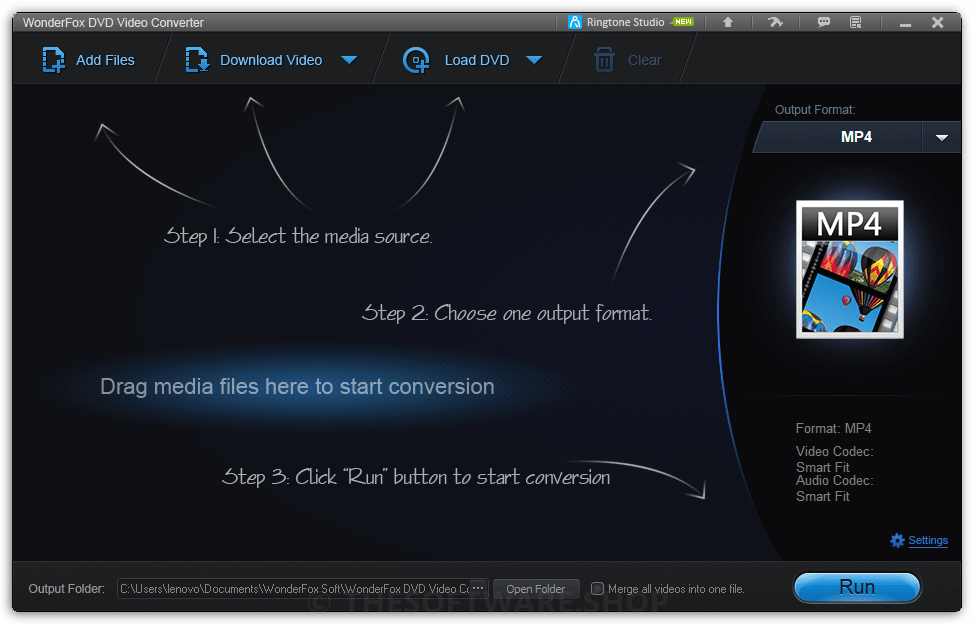The image size is (974, 624).
Task: Click the Clear label
Action: click(x=644, y=60)
